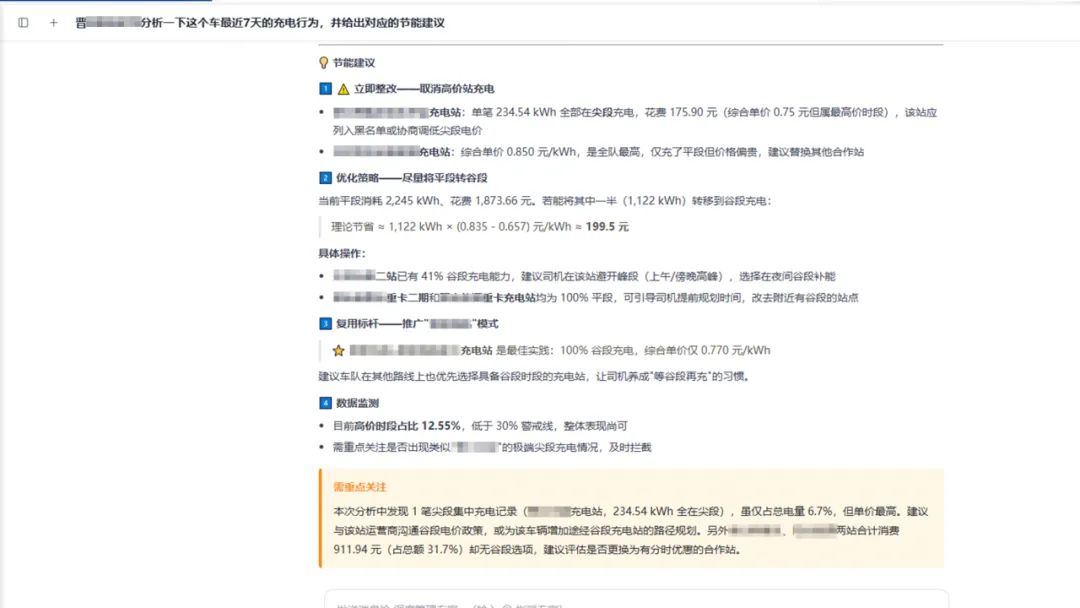Click the line 当前平段消耗 2,245 kWh

pyautogui.click(x=544, y=201)
